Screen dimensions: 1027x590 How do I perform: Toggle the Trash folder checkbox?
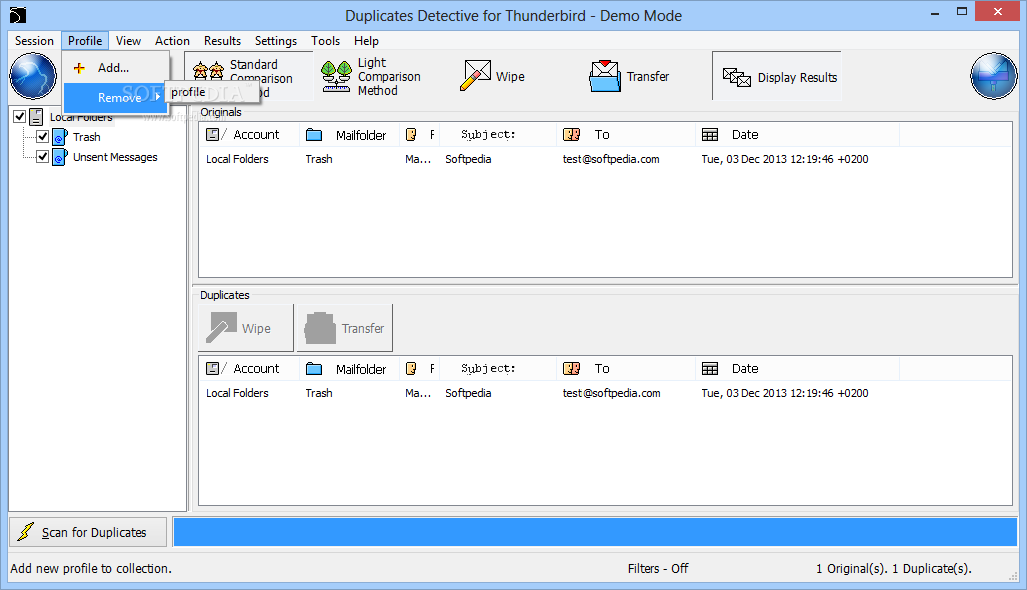(x=43, y=137)
